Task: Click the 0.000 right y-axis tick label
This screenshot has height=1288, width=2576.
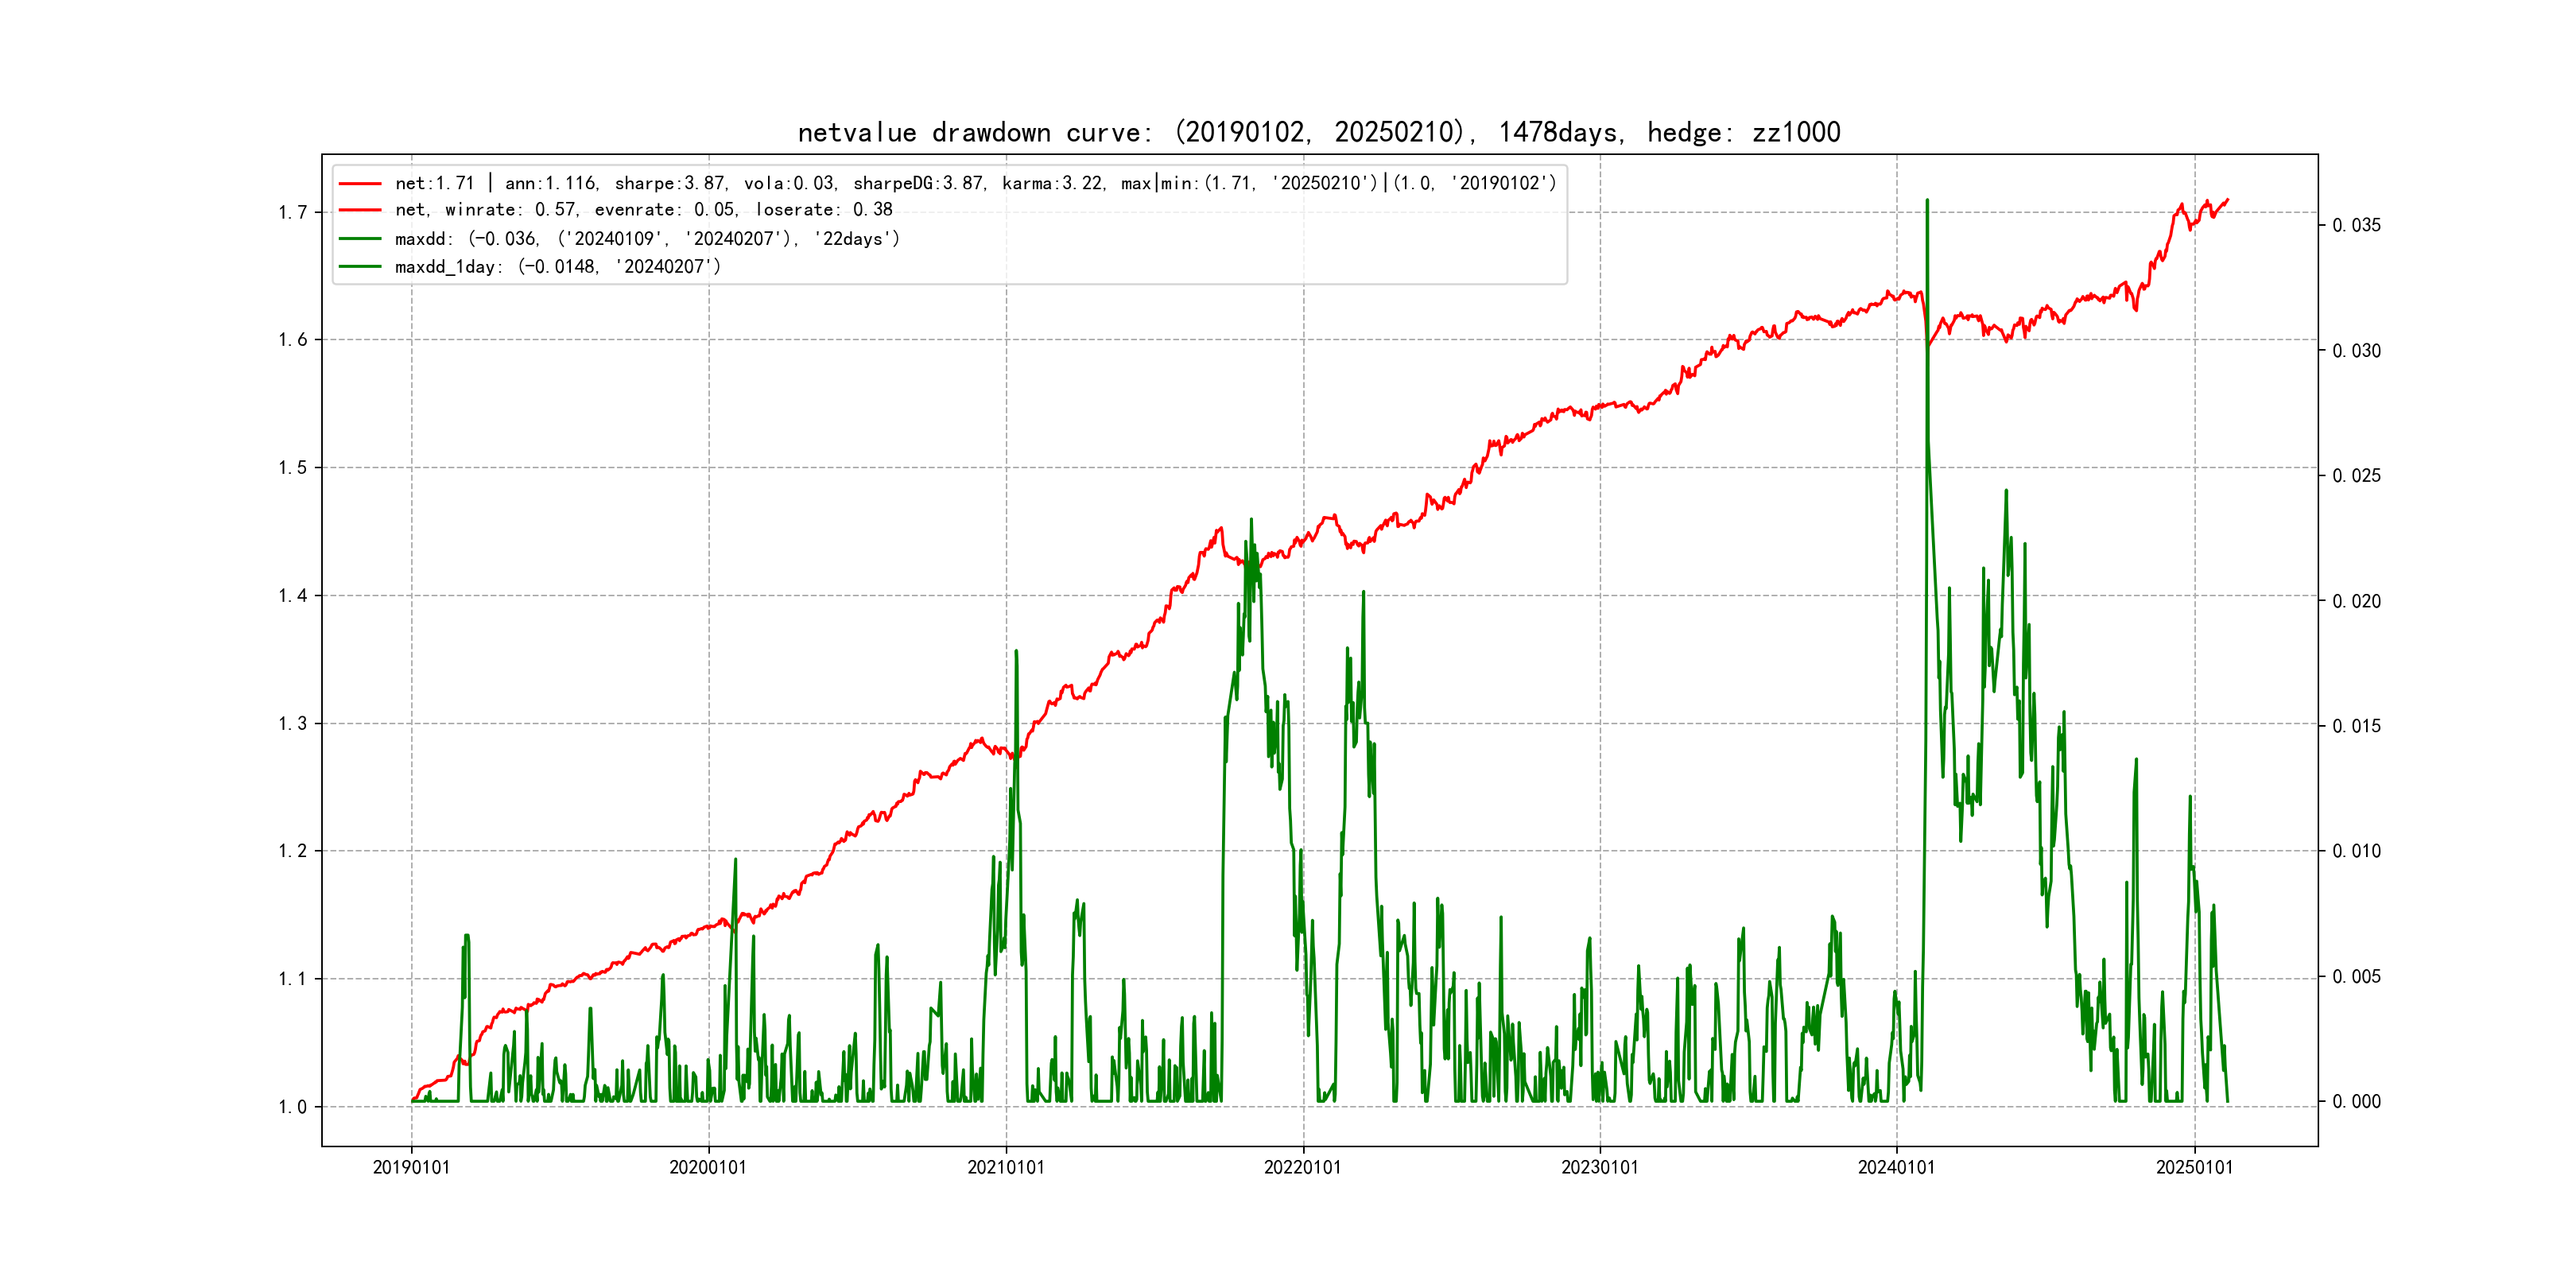Action: [x=2357, y=1101]
